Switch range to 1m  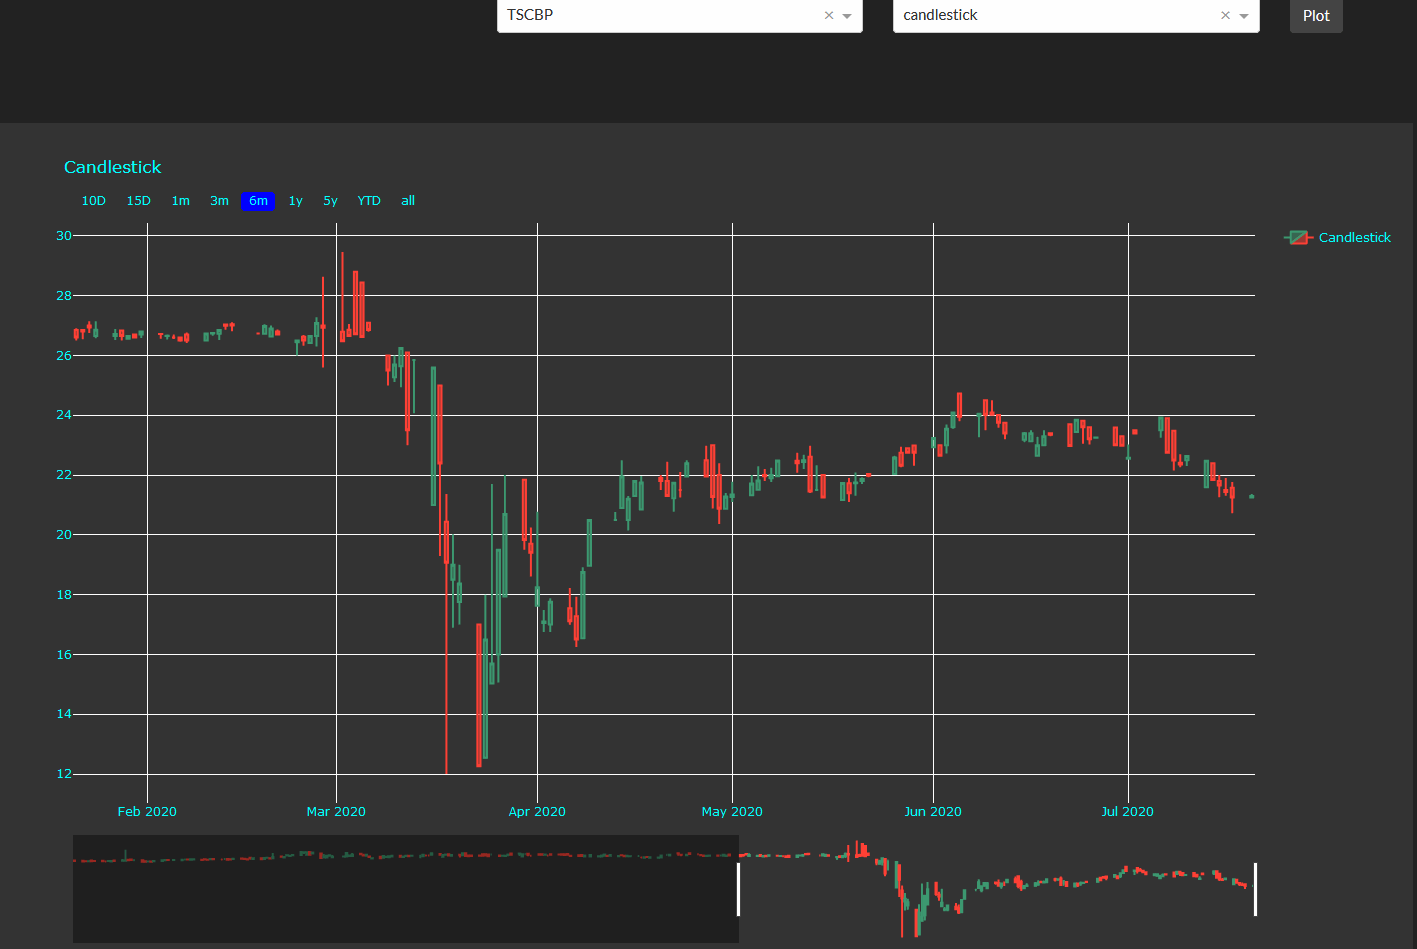click(x=181, y=201)
